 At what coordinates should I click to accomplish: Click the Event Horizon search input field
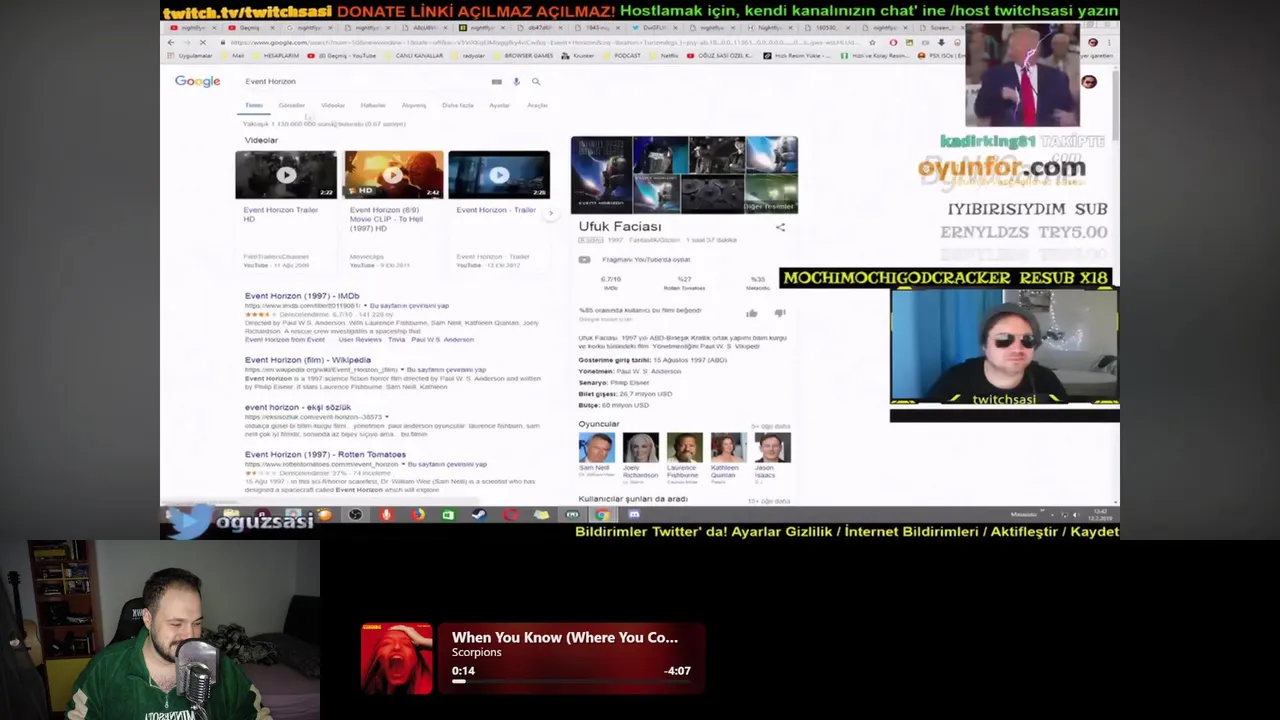coord(365,81)
